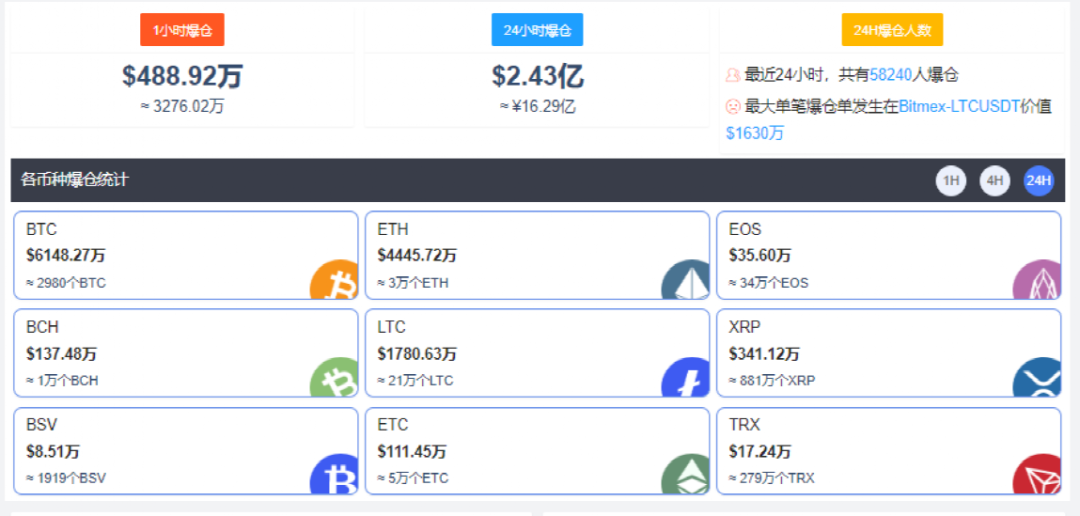Switch statistics to 4H timeframe
The image size is (1080, 516).
pos(994,181)
